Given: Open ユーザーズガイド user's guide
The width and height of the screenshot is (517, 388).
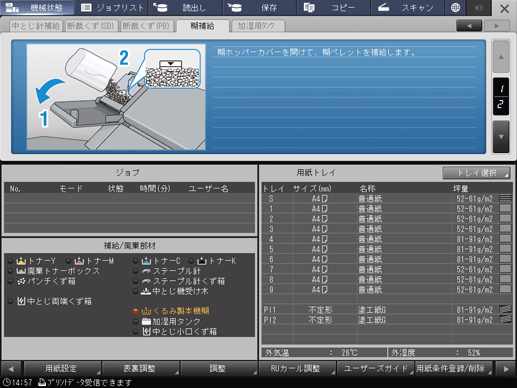Looking at the screenshot, I should pos(375,368).
